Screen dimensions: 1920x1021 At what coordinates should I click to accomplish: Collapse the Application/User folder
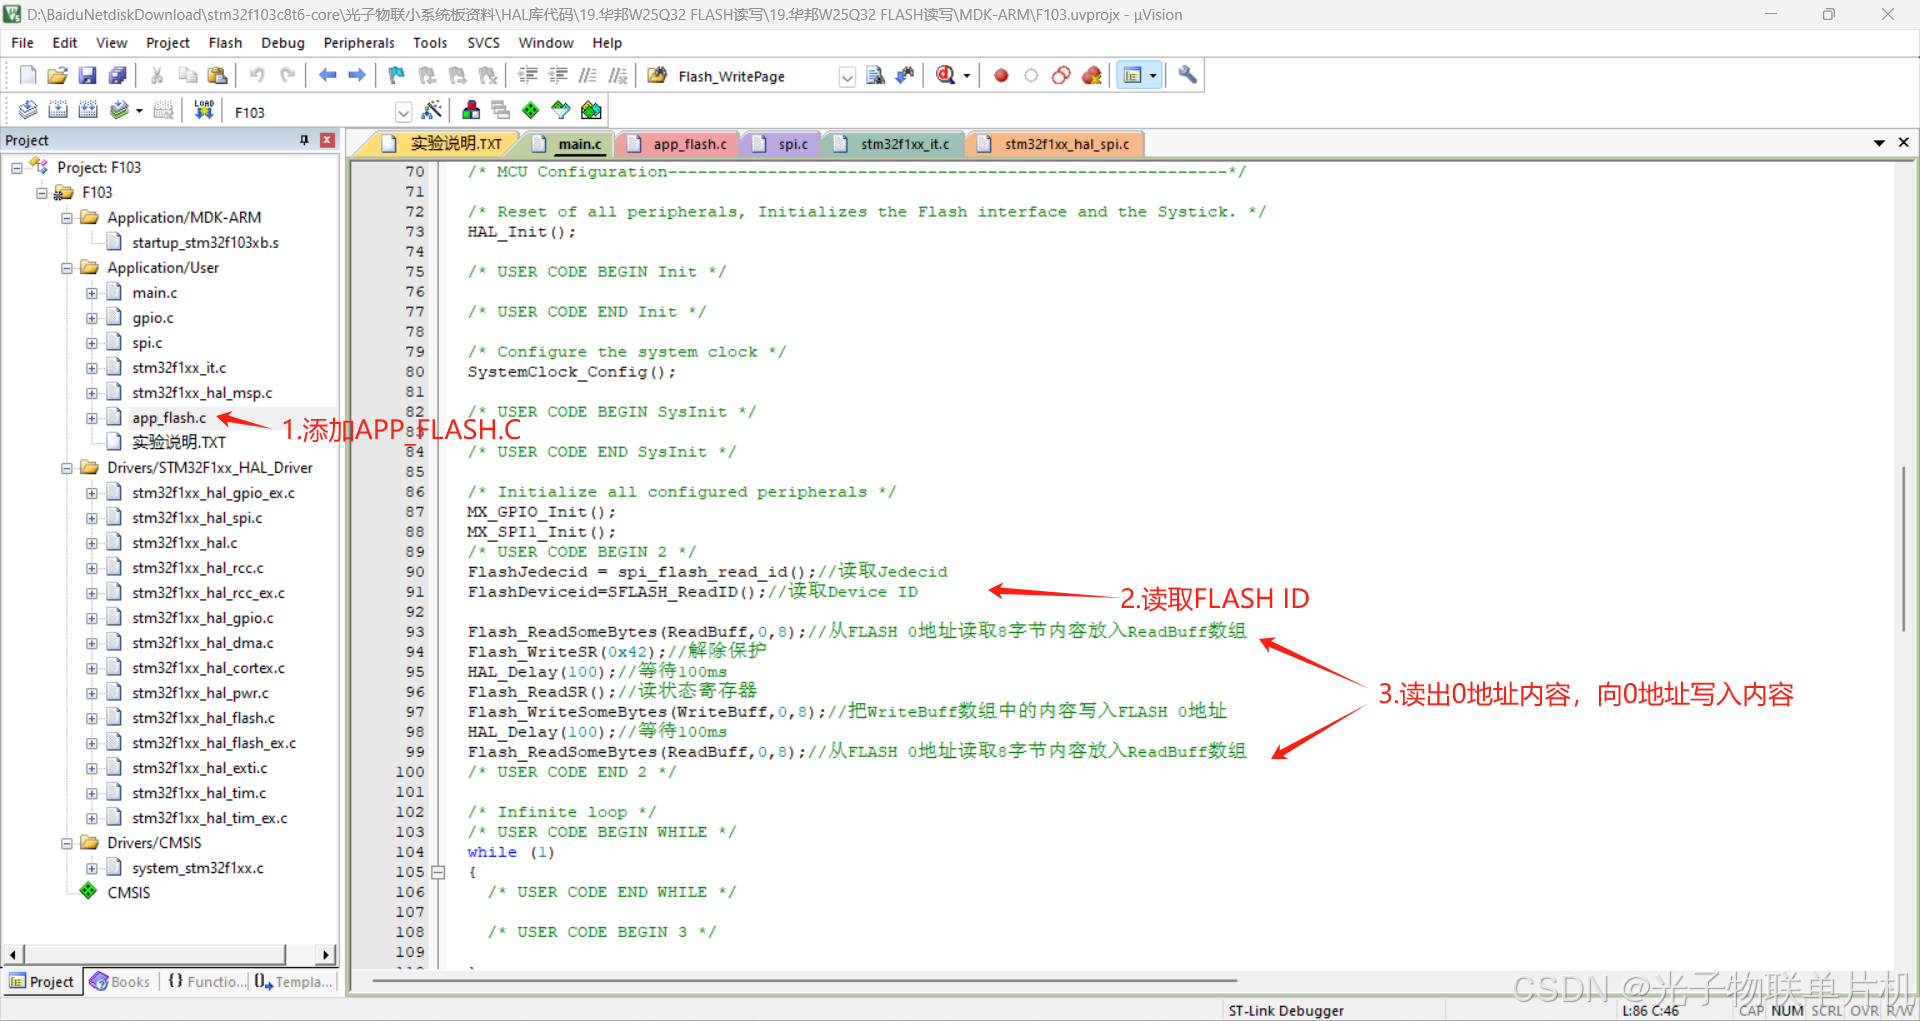67,268
